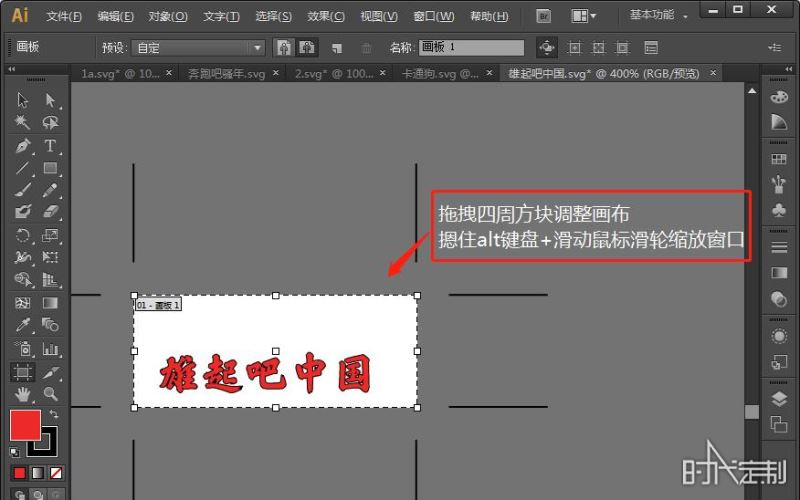Select the Selection (black arrow) tool
The height and width of the screenshot is (500, 800).
tap(22, 100)
